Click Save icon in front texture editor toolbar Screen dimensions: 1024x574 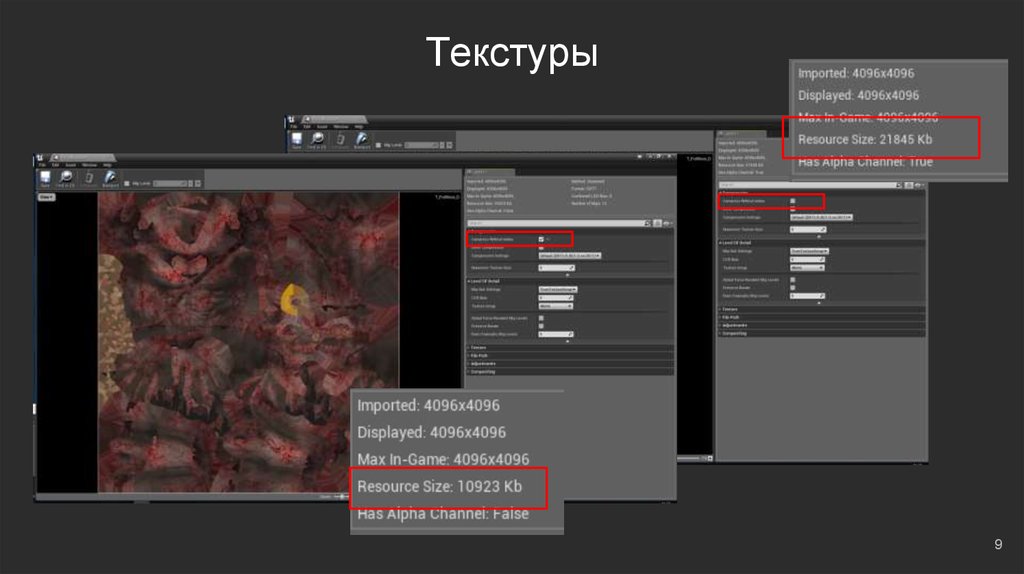tap(44, 178)
